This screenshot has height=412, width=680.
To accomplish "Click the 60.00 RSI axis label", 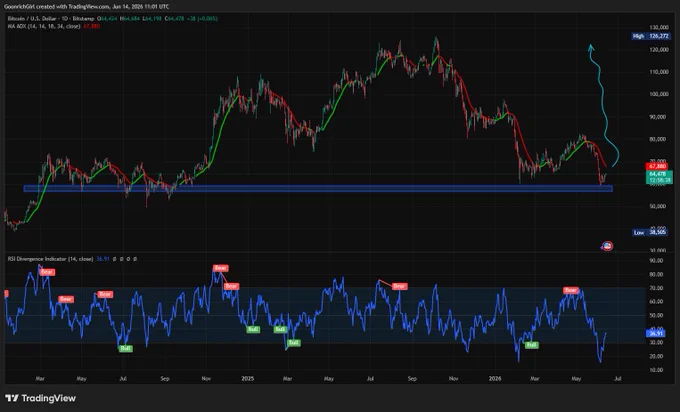I will (x=656, y=301).
